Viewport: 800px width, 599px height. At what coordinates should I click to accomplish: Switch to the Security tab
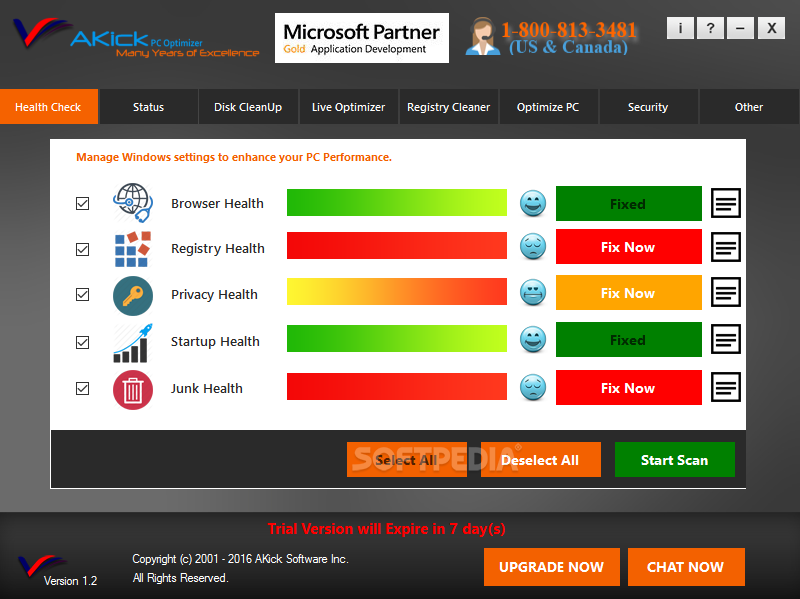tap(648, 107)
